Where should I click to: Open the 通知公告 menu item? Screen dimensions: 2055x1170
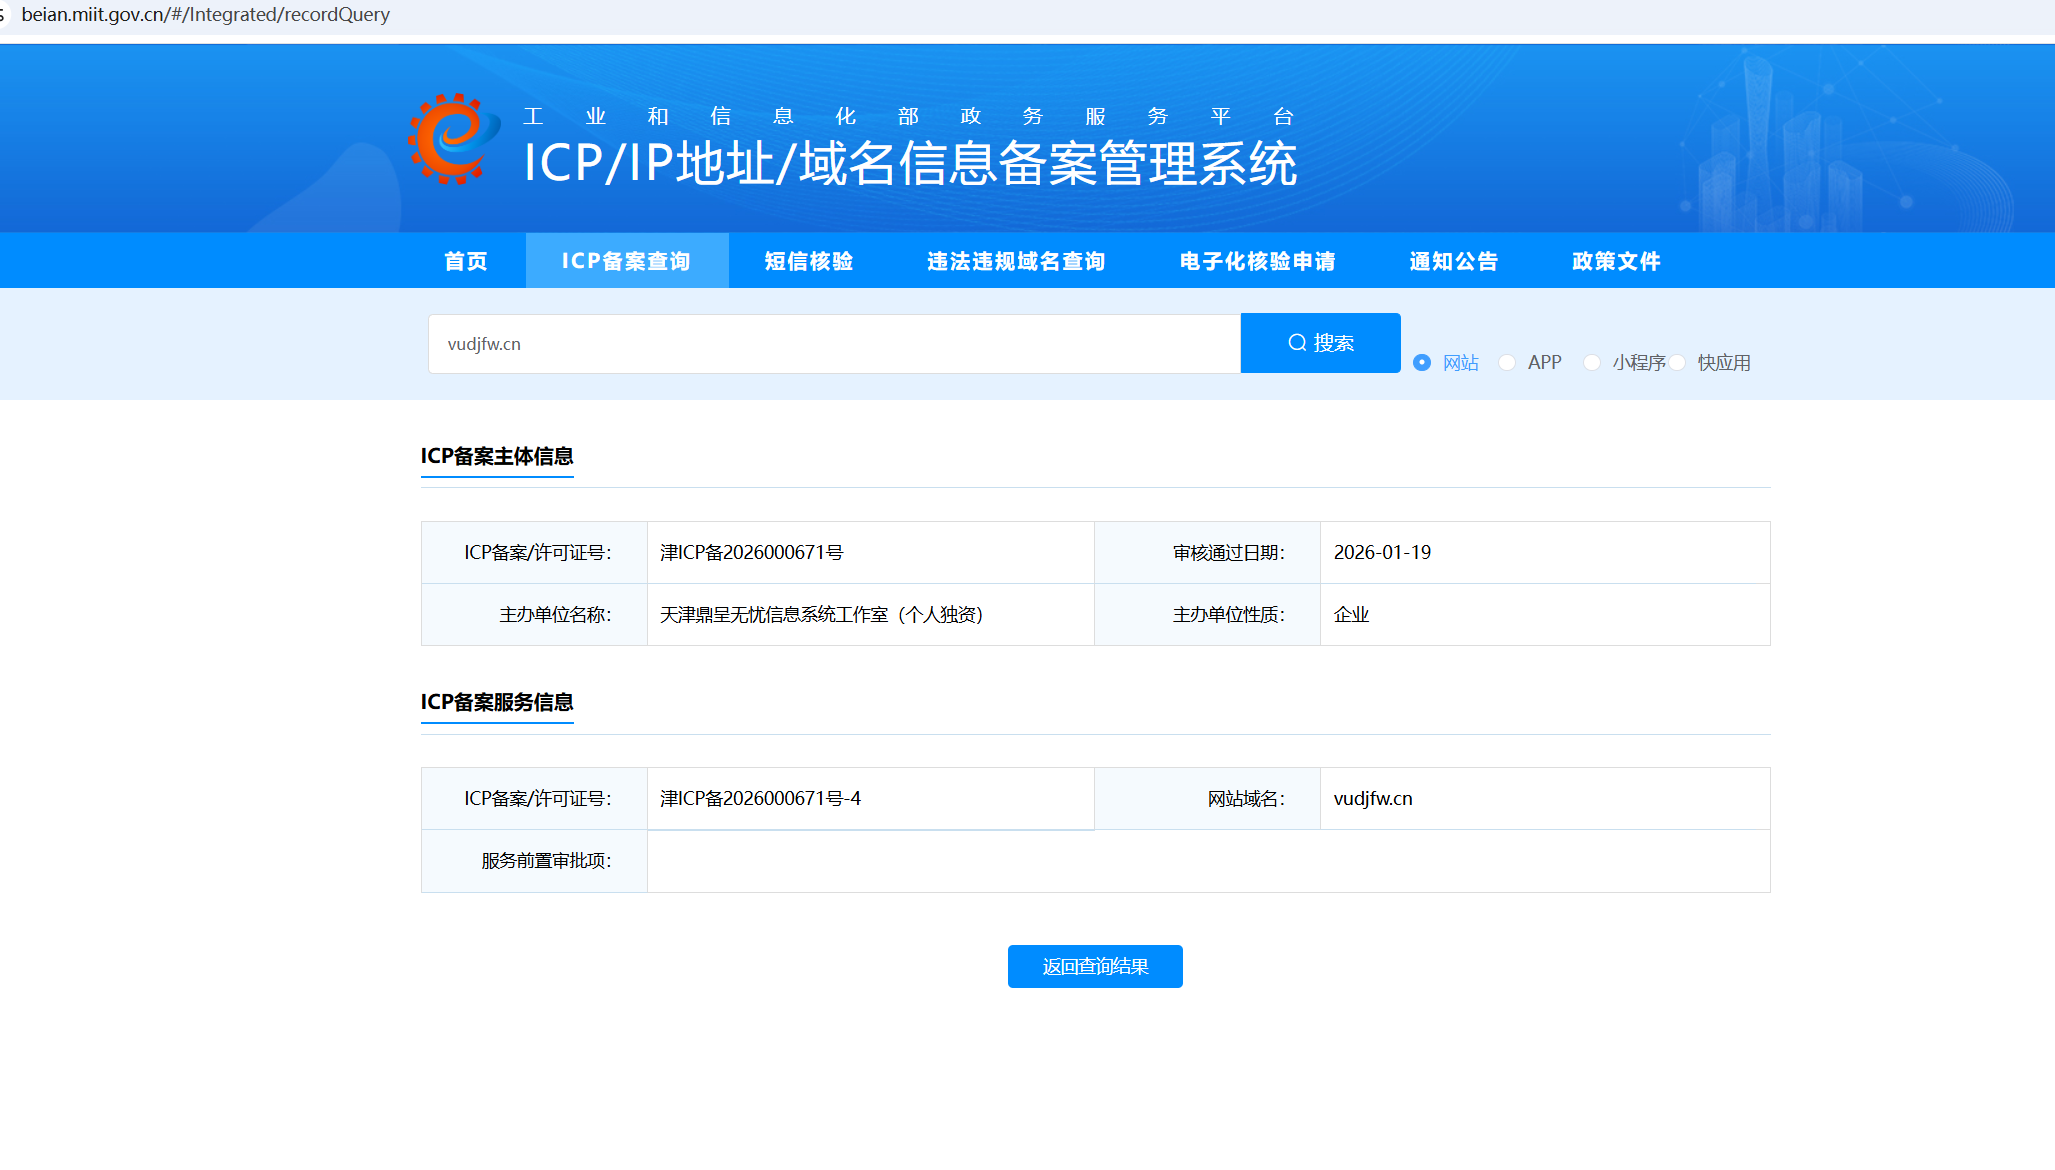pyautogui.click(x=1453, y=261)
